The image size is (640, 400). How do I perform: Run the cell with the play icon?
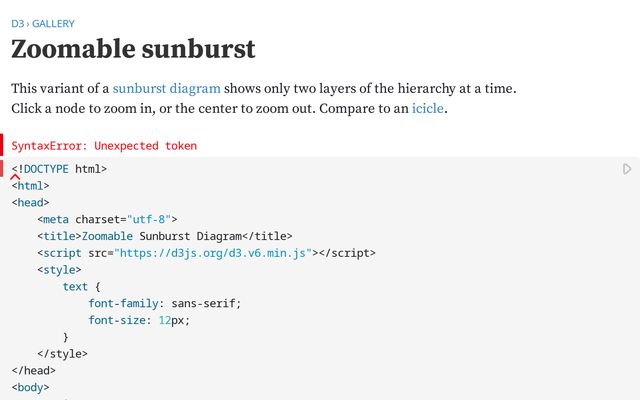point(627,170)
